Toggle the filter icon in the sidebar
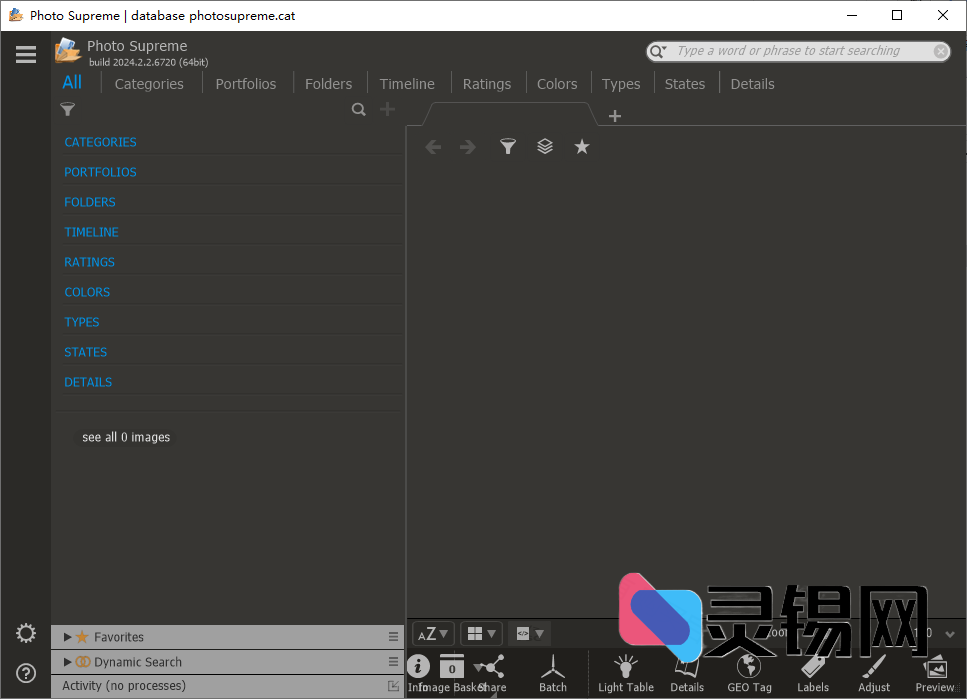The height and width of the screenshot is (699, 967). pyautogui.click(x=67, y=109)
